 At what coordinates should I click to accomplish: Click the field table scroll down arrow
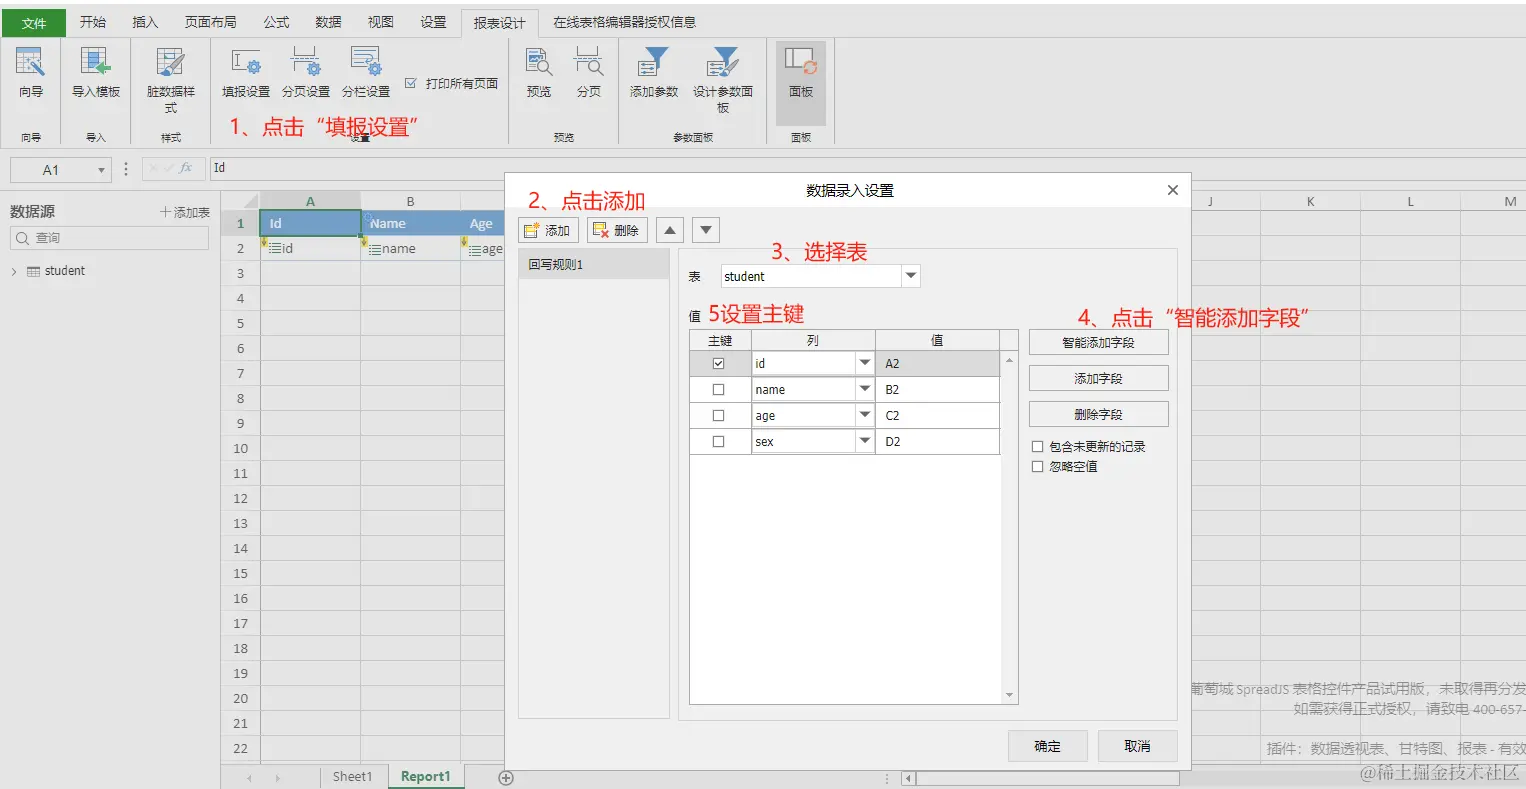(1009, 695)
